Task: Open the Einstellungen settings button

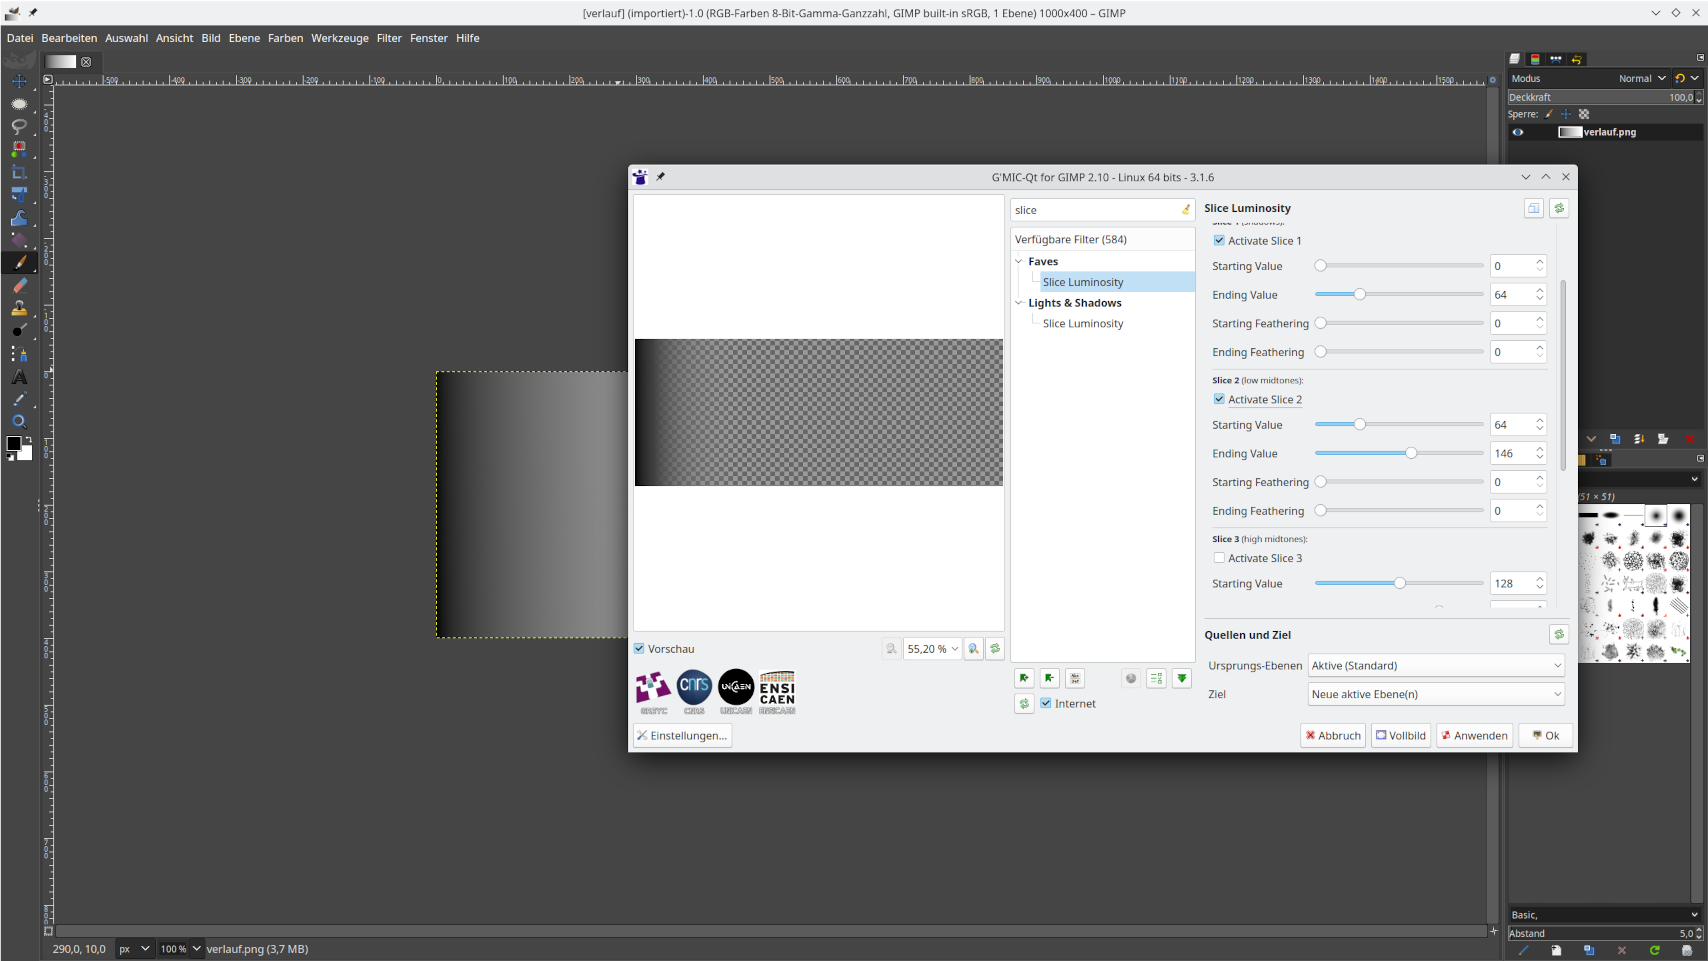Action: tap(682, 736)
